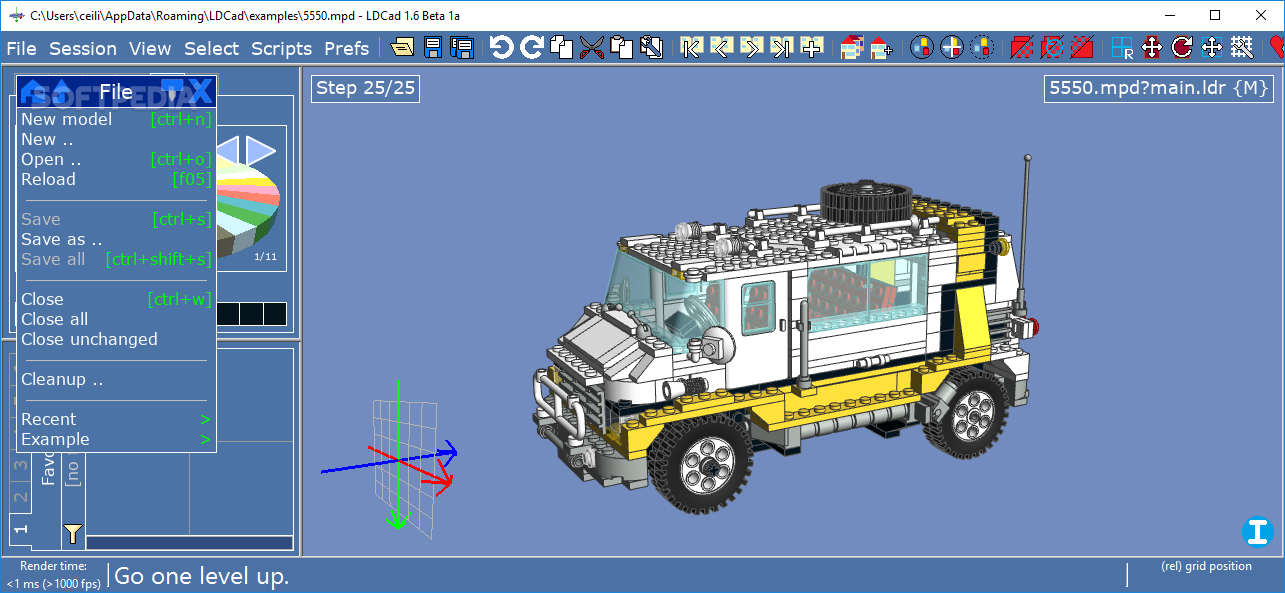This screenshot has height=593, width=1285.
Task: Click the Step 25/25 indicator
Action: pyautogui.click(x=365, y=88)
